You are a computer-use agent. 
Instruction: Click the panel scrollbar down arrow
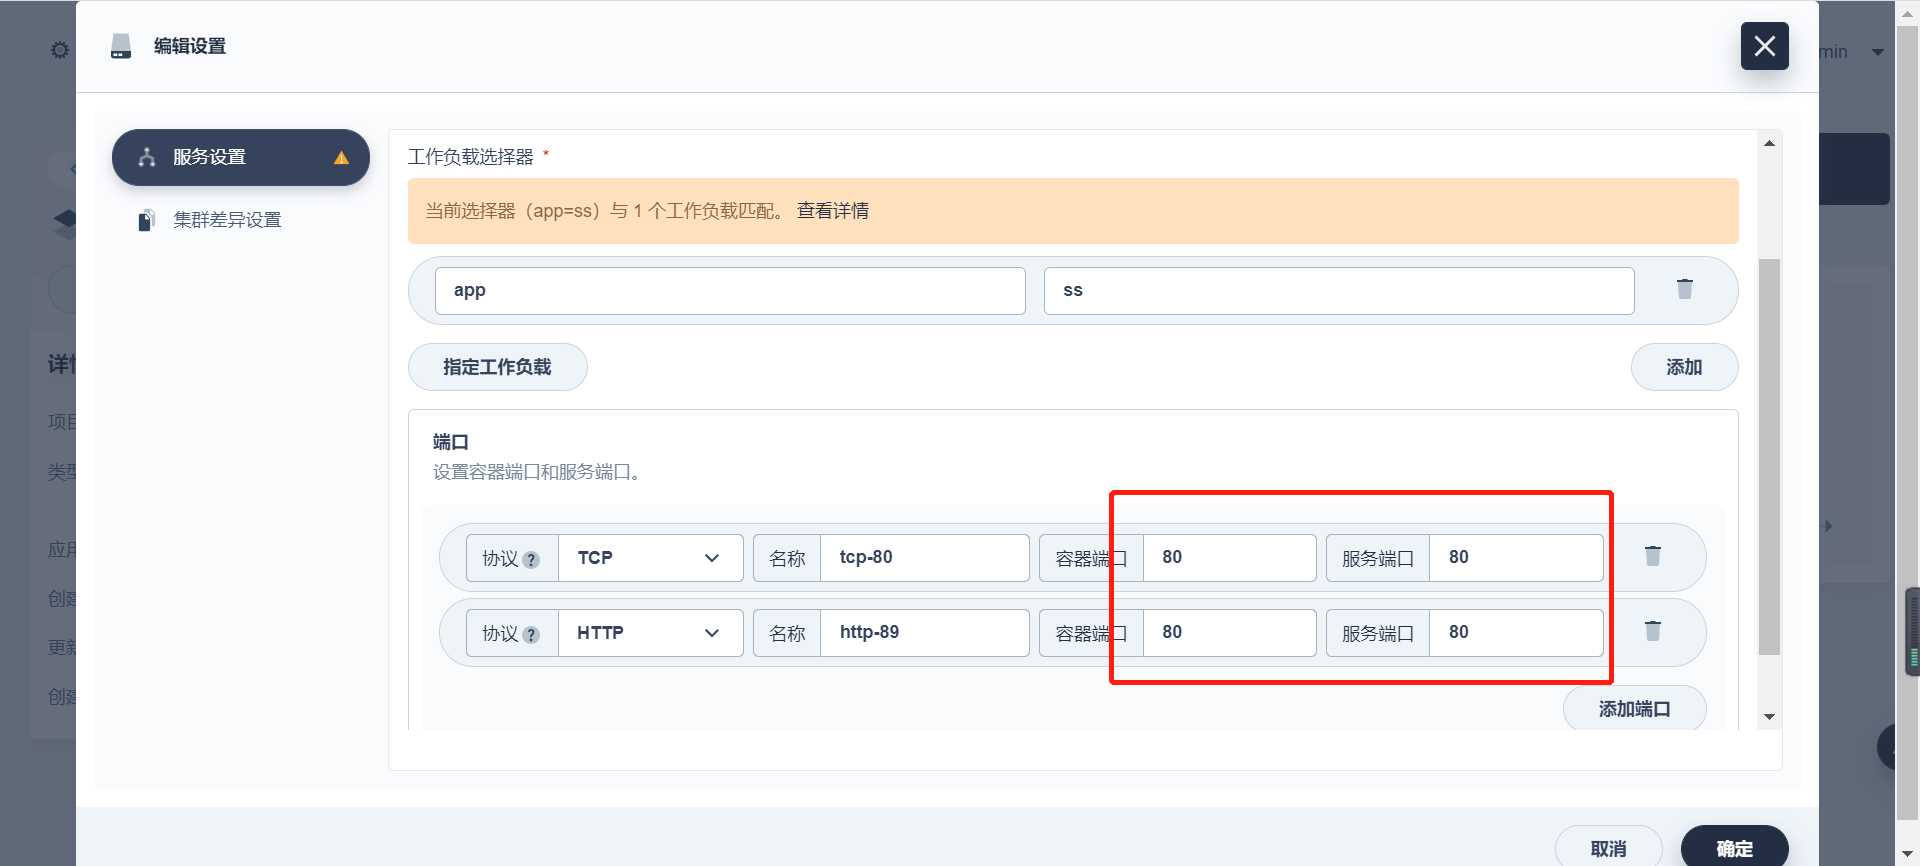pyautogui.click(x=1769, y=716)
